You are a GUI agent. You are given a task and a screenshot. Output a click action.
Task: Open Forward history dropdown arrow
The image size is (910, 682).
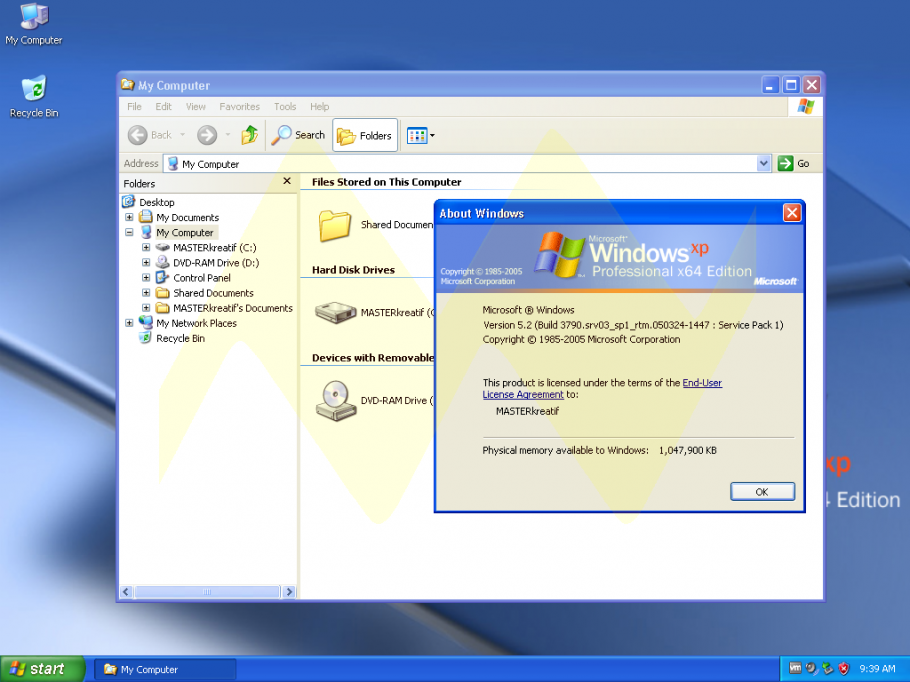click(228, 135)
